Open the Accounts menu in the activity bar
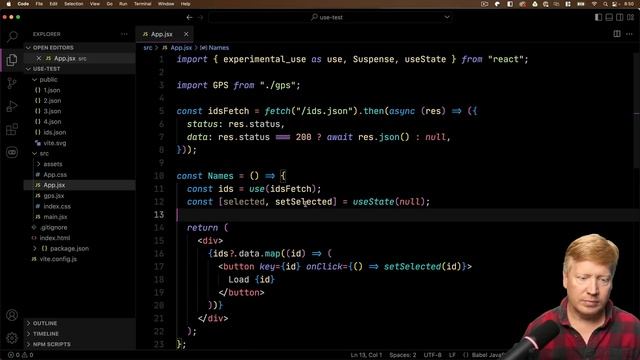Image resolution: width=640 pixels, height=360 pixels. click(12, 315)
